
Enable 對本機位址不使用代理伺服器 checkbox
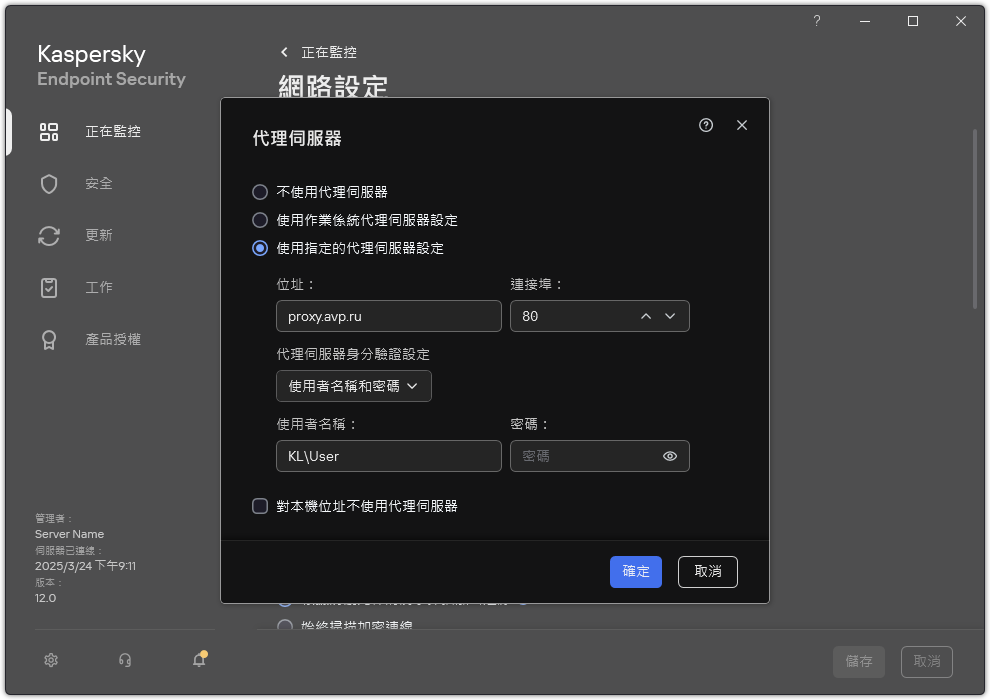click(x=260, y=506)
